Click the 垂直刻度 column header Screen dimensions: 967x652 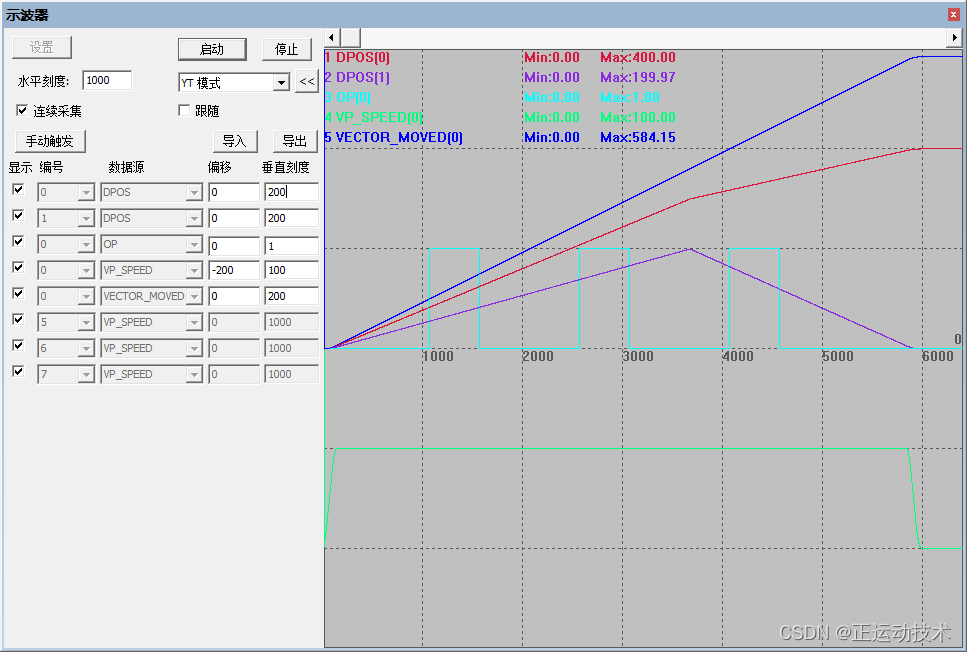click(286, 167)
